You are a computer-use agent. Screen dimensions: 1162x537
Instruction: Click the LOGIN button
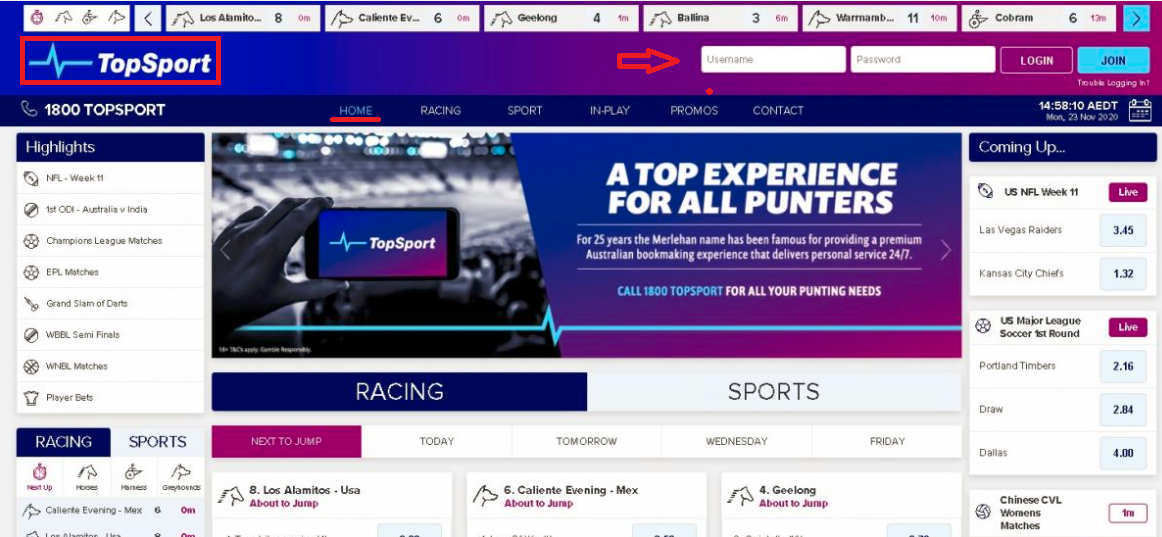[x=1036, y=60]
